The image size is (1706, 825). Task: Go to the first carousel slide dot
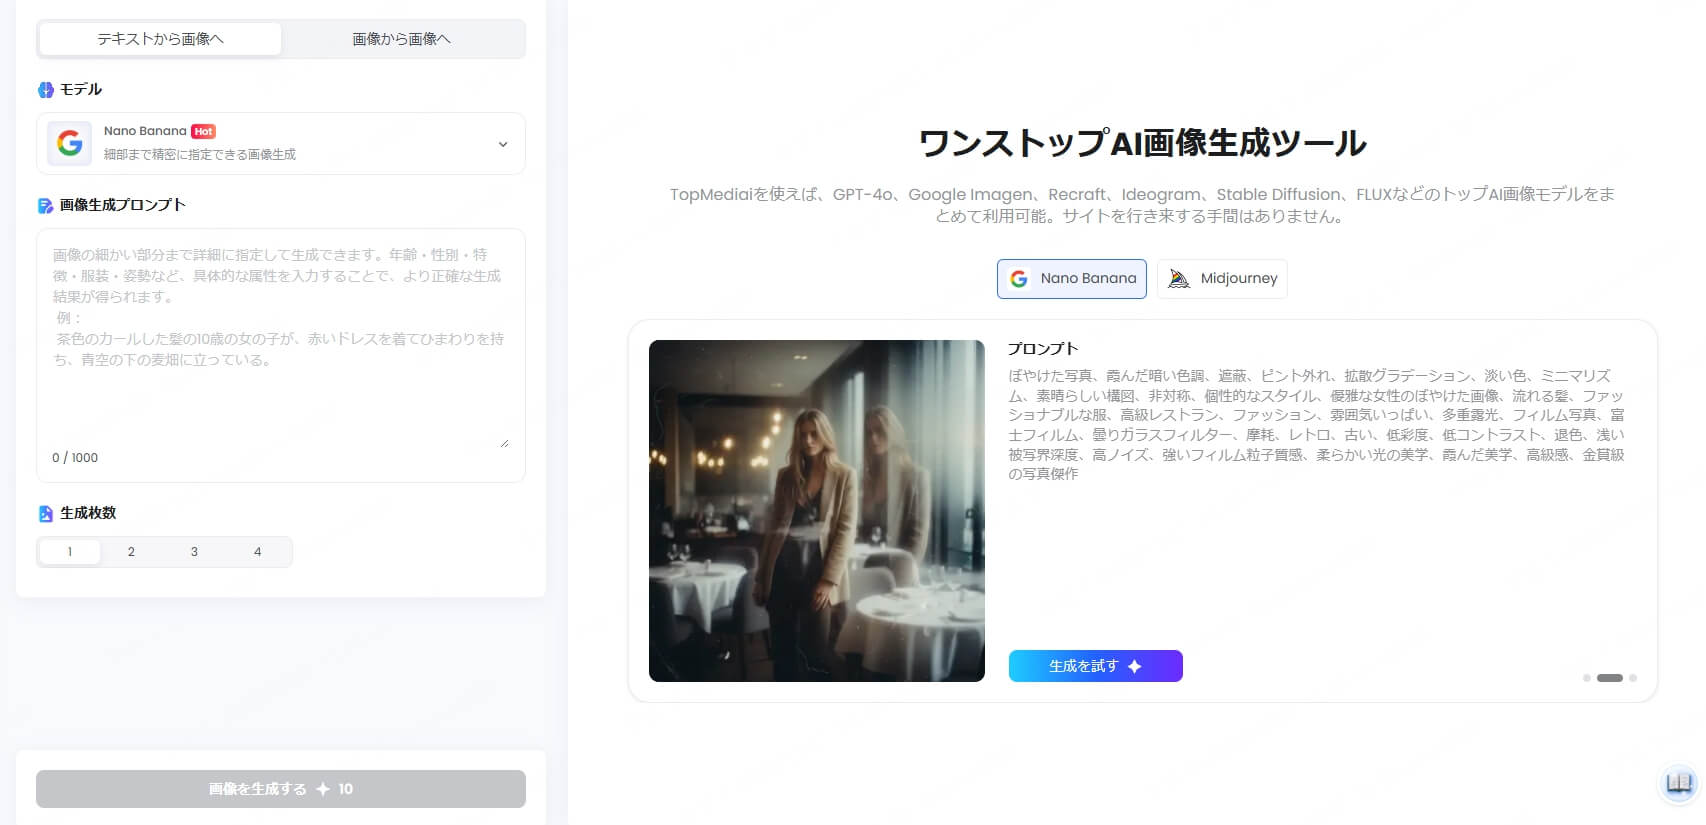[x=1587, y=678]
